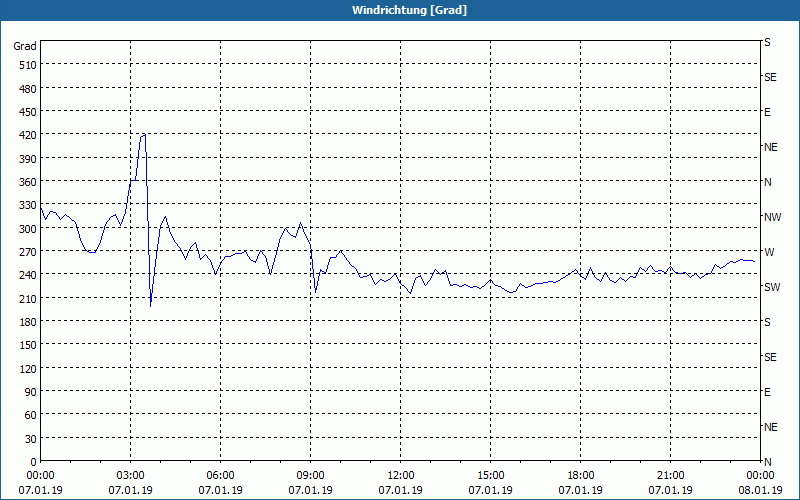Viewport: 800px width, 500px height.
Task: Click the N compass label beside 360 gridline
Action: pyautogui.click(x=768, y=182)
